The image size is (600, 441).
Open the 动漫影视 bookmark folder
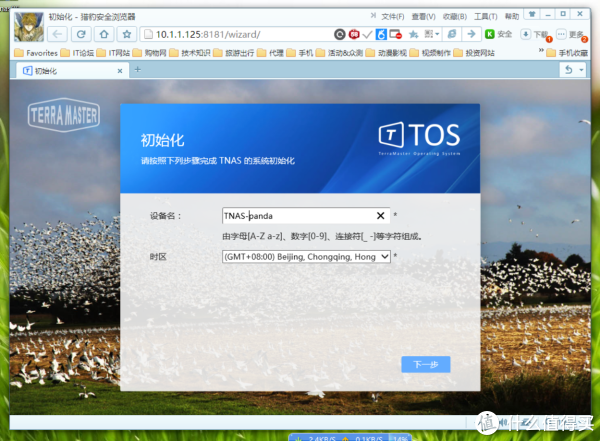pos(386,53)
